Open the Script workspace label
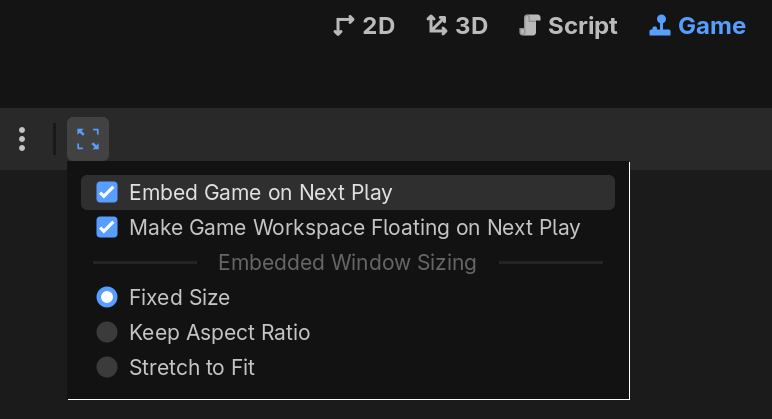This screenshot has width=772, height=419. (583, 26)
